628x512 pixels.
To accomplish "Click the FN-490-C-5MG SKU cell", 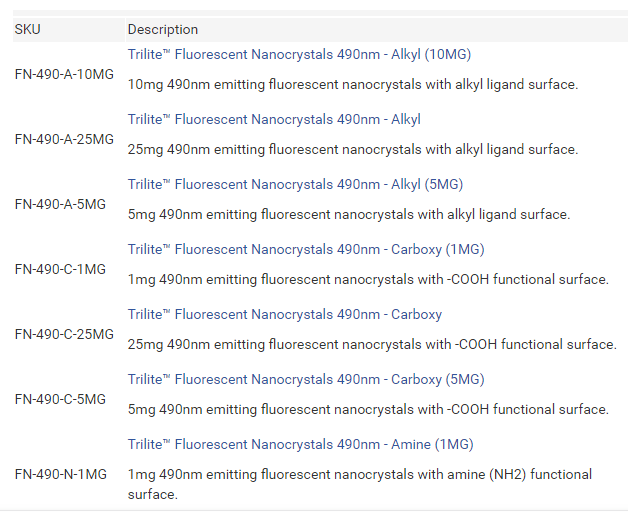I will point(60,399).
